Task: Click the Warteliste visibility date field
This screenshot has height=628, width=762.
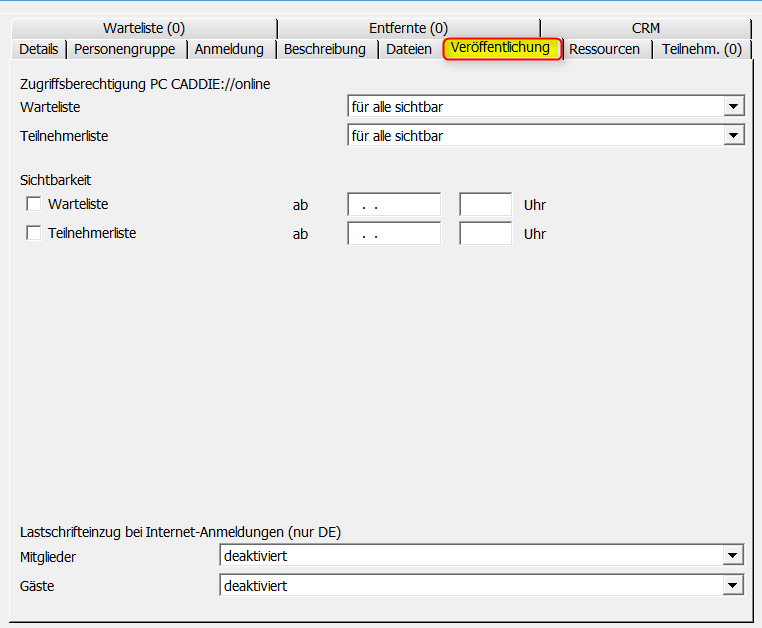Action: click(x=393, y=205)
